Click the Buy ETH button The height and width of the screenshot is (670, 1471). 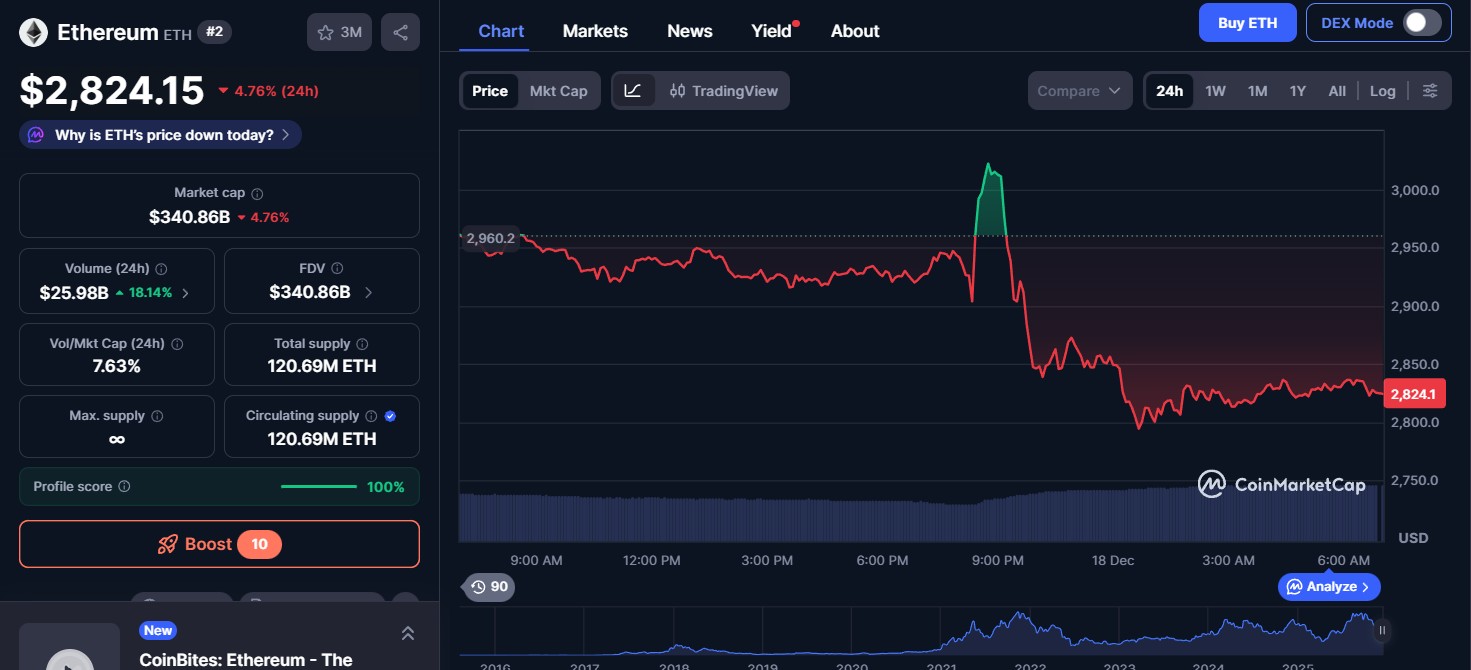tap(1247, 22)
